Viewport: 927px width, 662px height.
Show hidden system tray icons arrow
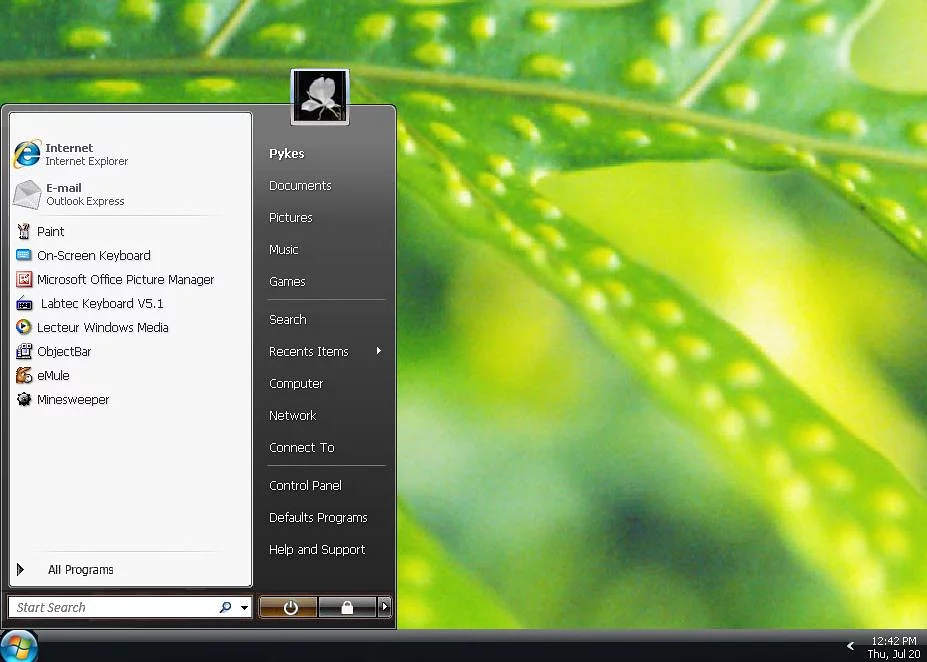click(850, 646)
